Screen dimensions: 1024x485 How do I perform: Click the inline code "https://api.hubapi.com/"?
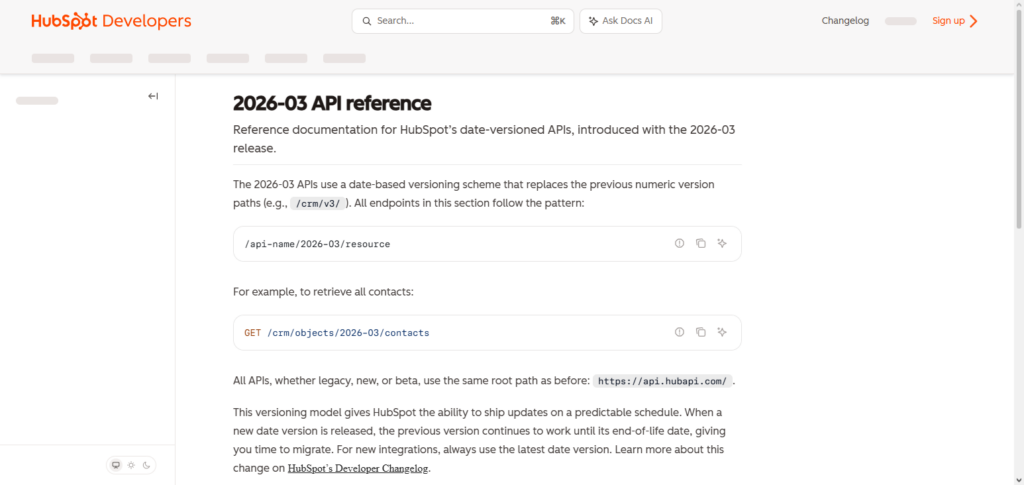[x=662, y=381]
